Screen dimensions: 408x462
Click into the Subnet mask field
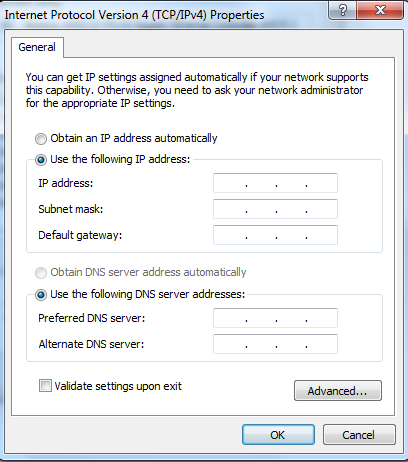tap(275, 209)
